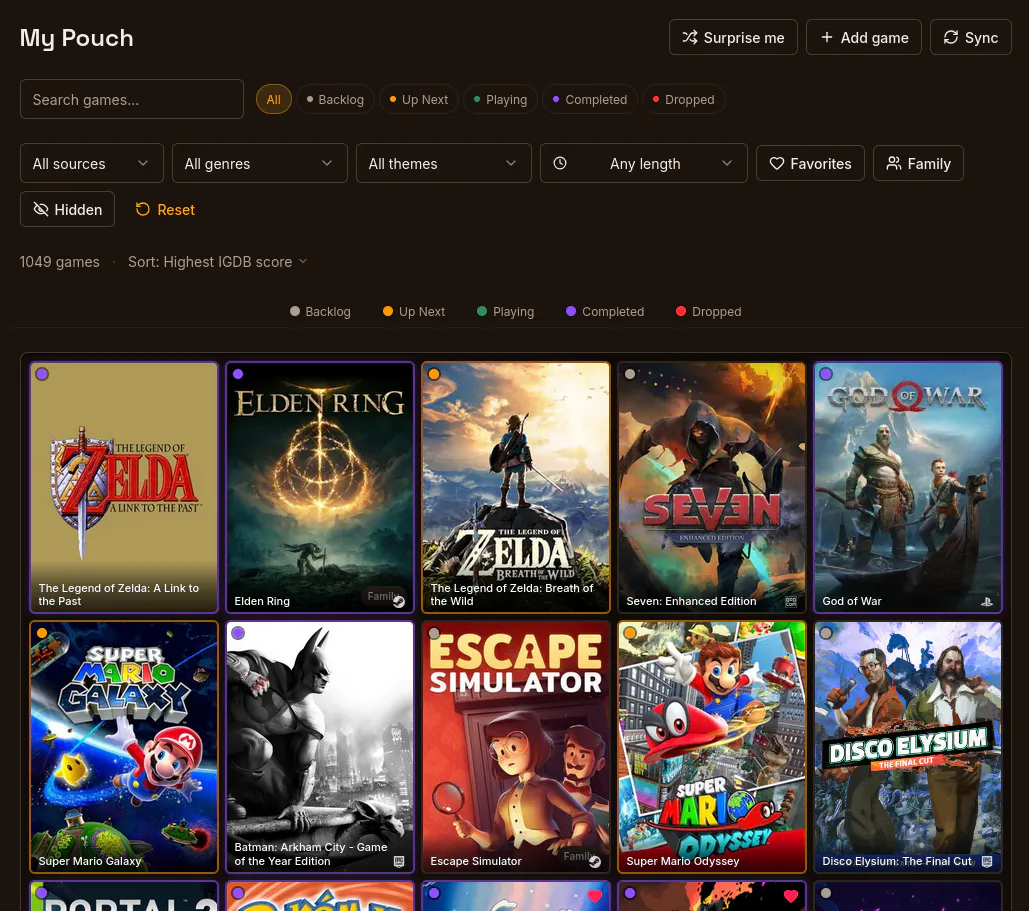Open the Any length dropdown
Image resolution: width=1029 pixels, height=911 pixels.
click(x=644, y=163)
